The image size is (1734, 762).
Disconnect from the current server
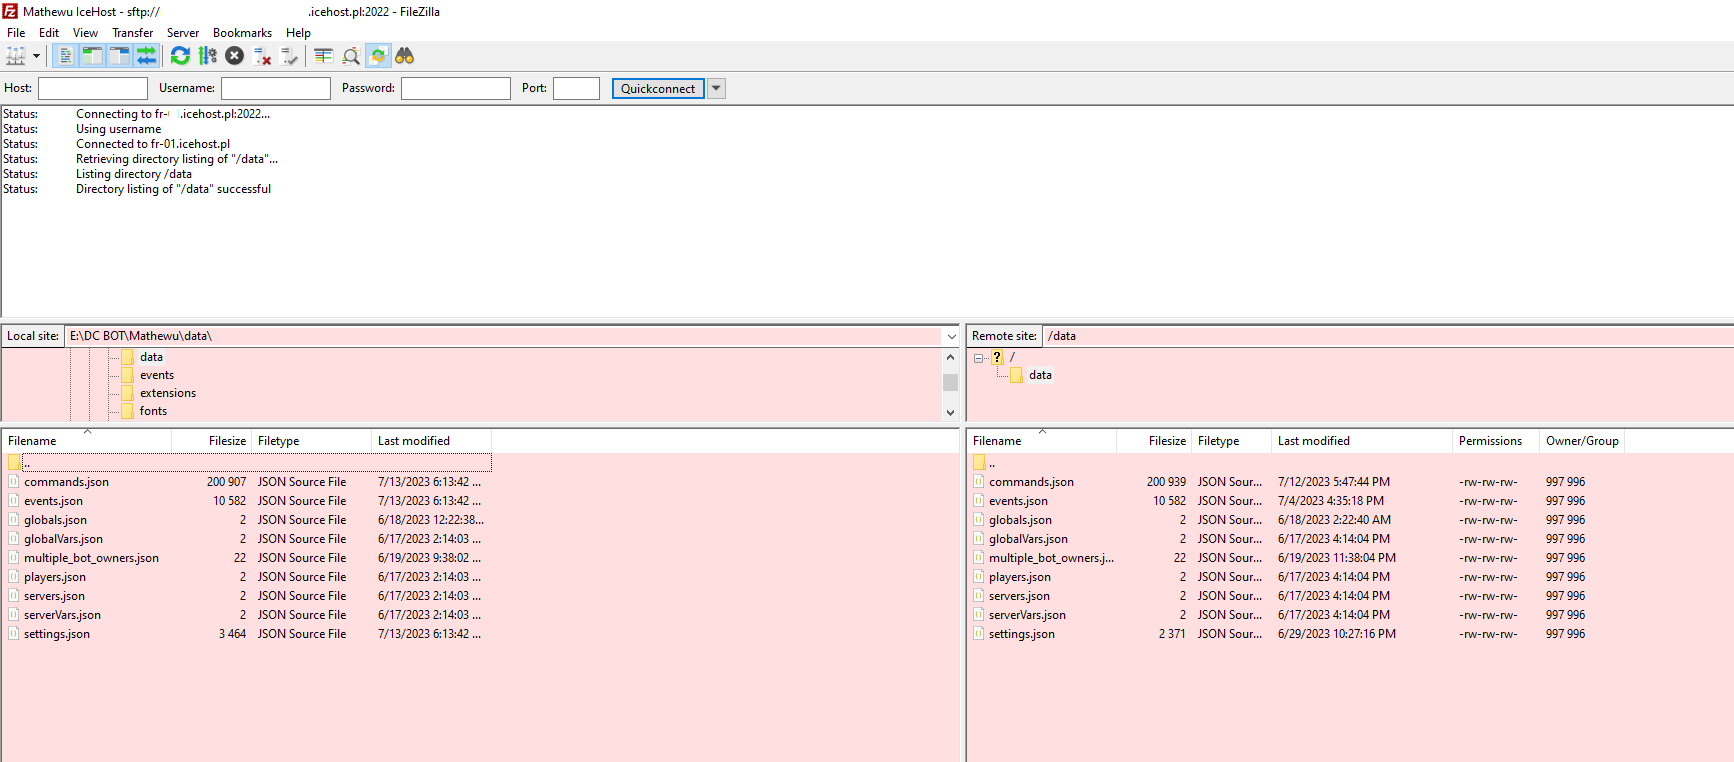[262, 56]
